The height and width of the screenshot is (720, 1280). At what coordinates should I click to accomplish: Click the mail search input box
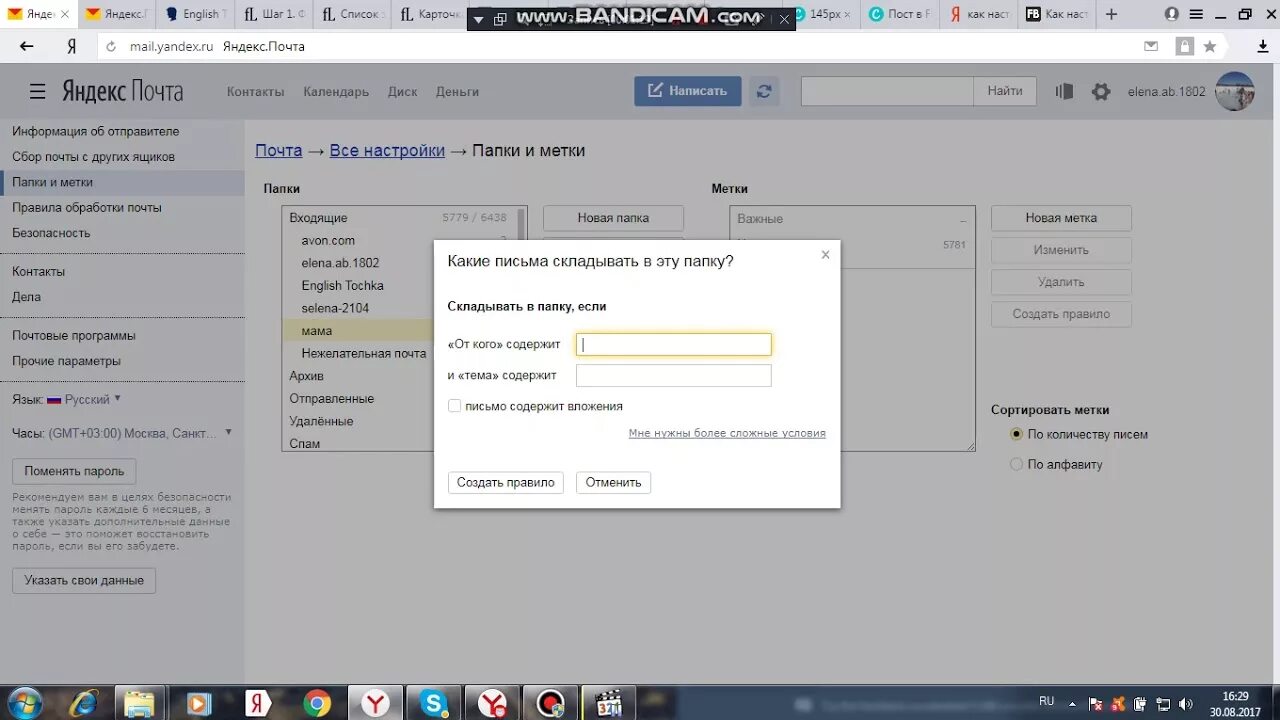pyautogui.click(x=887, y=91)
